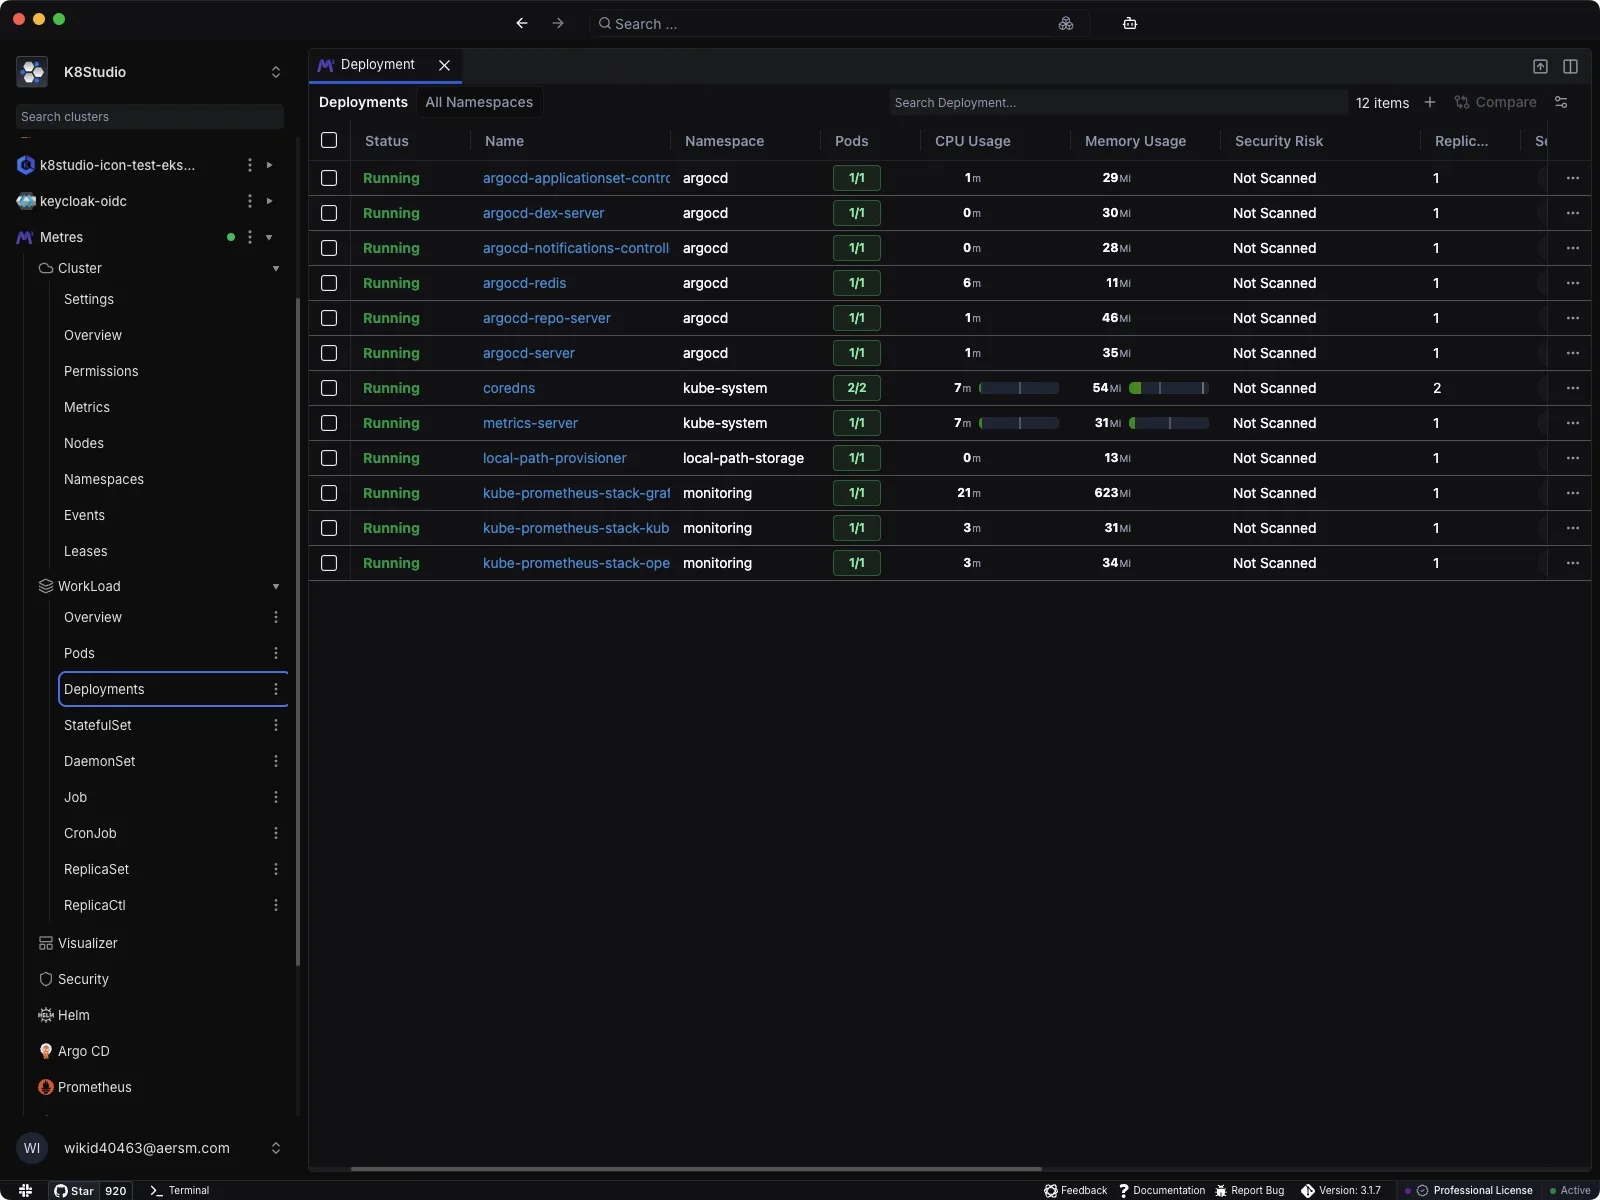Open table column filter settings icon
Image resolution: width=1600 pixels, height=1200 pixels.
click(1561, 102)
